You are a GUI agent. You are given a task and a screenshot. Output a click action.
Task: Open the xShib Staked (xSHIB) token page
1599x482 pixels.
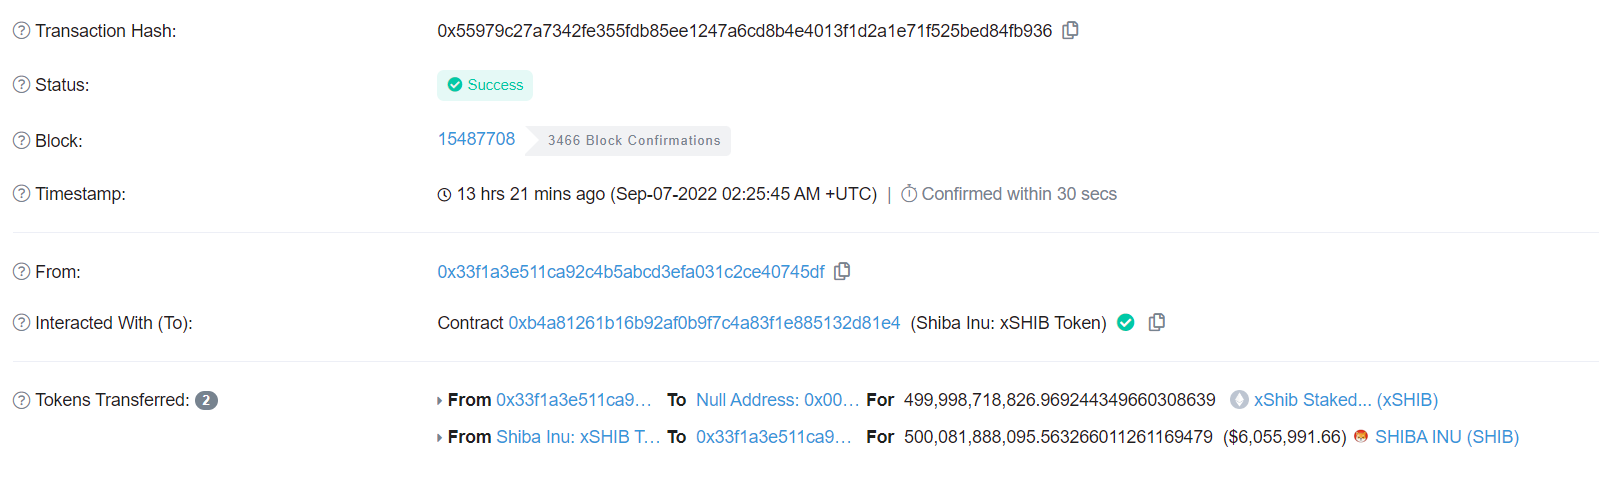point(1345,400)
